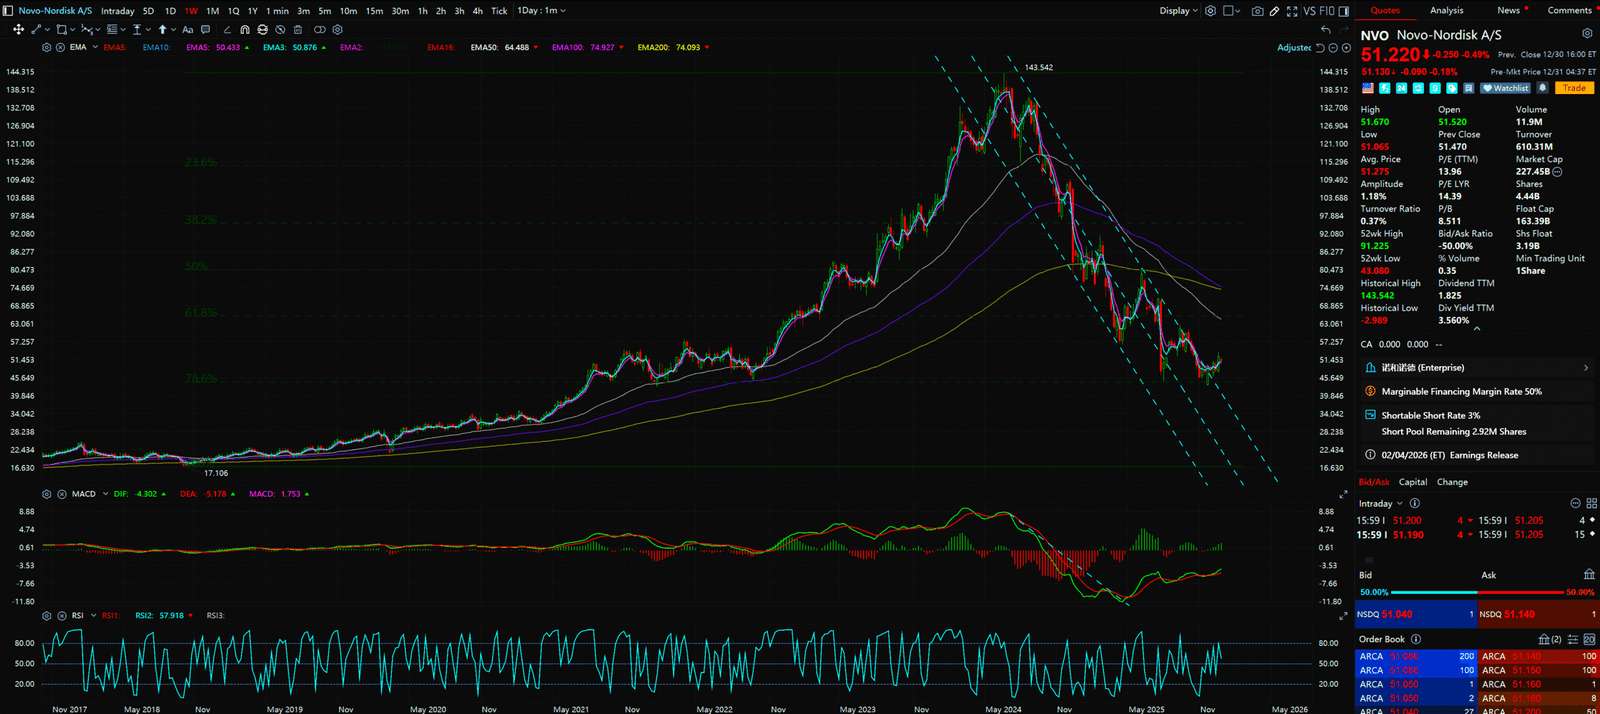Zoom in chart with plus circle
This screenshot has height=714, width=1600.
pos(1346,48)
